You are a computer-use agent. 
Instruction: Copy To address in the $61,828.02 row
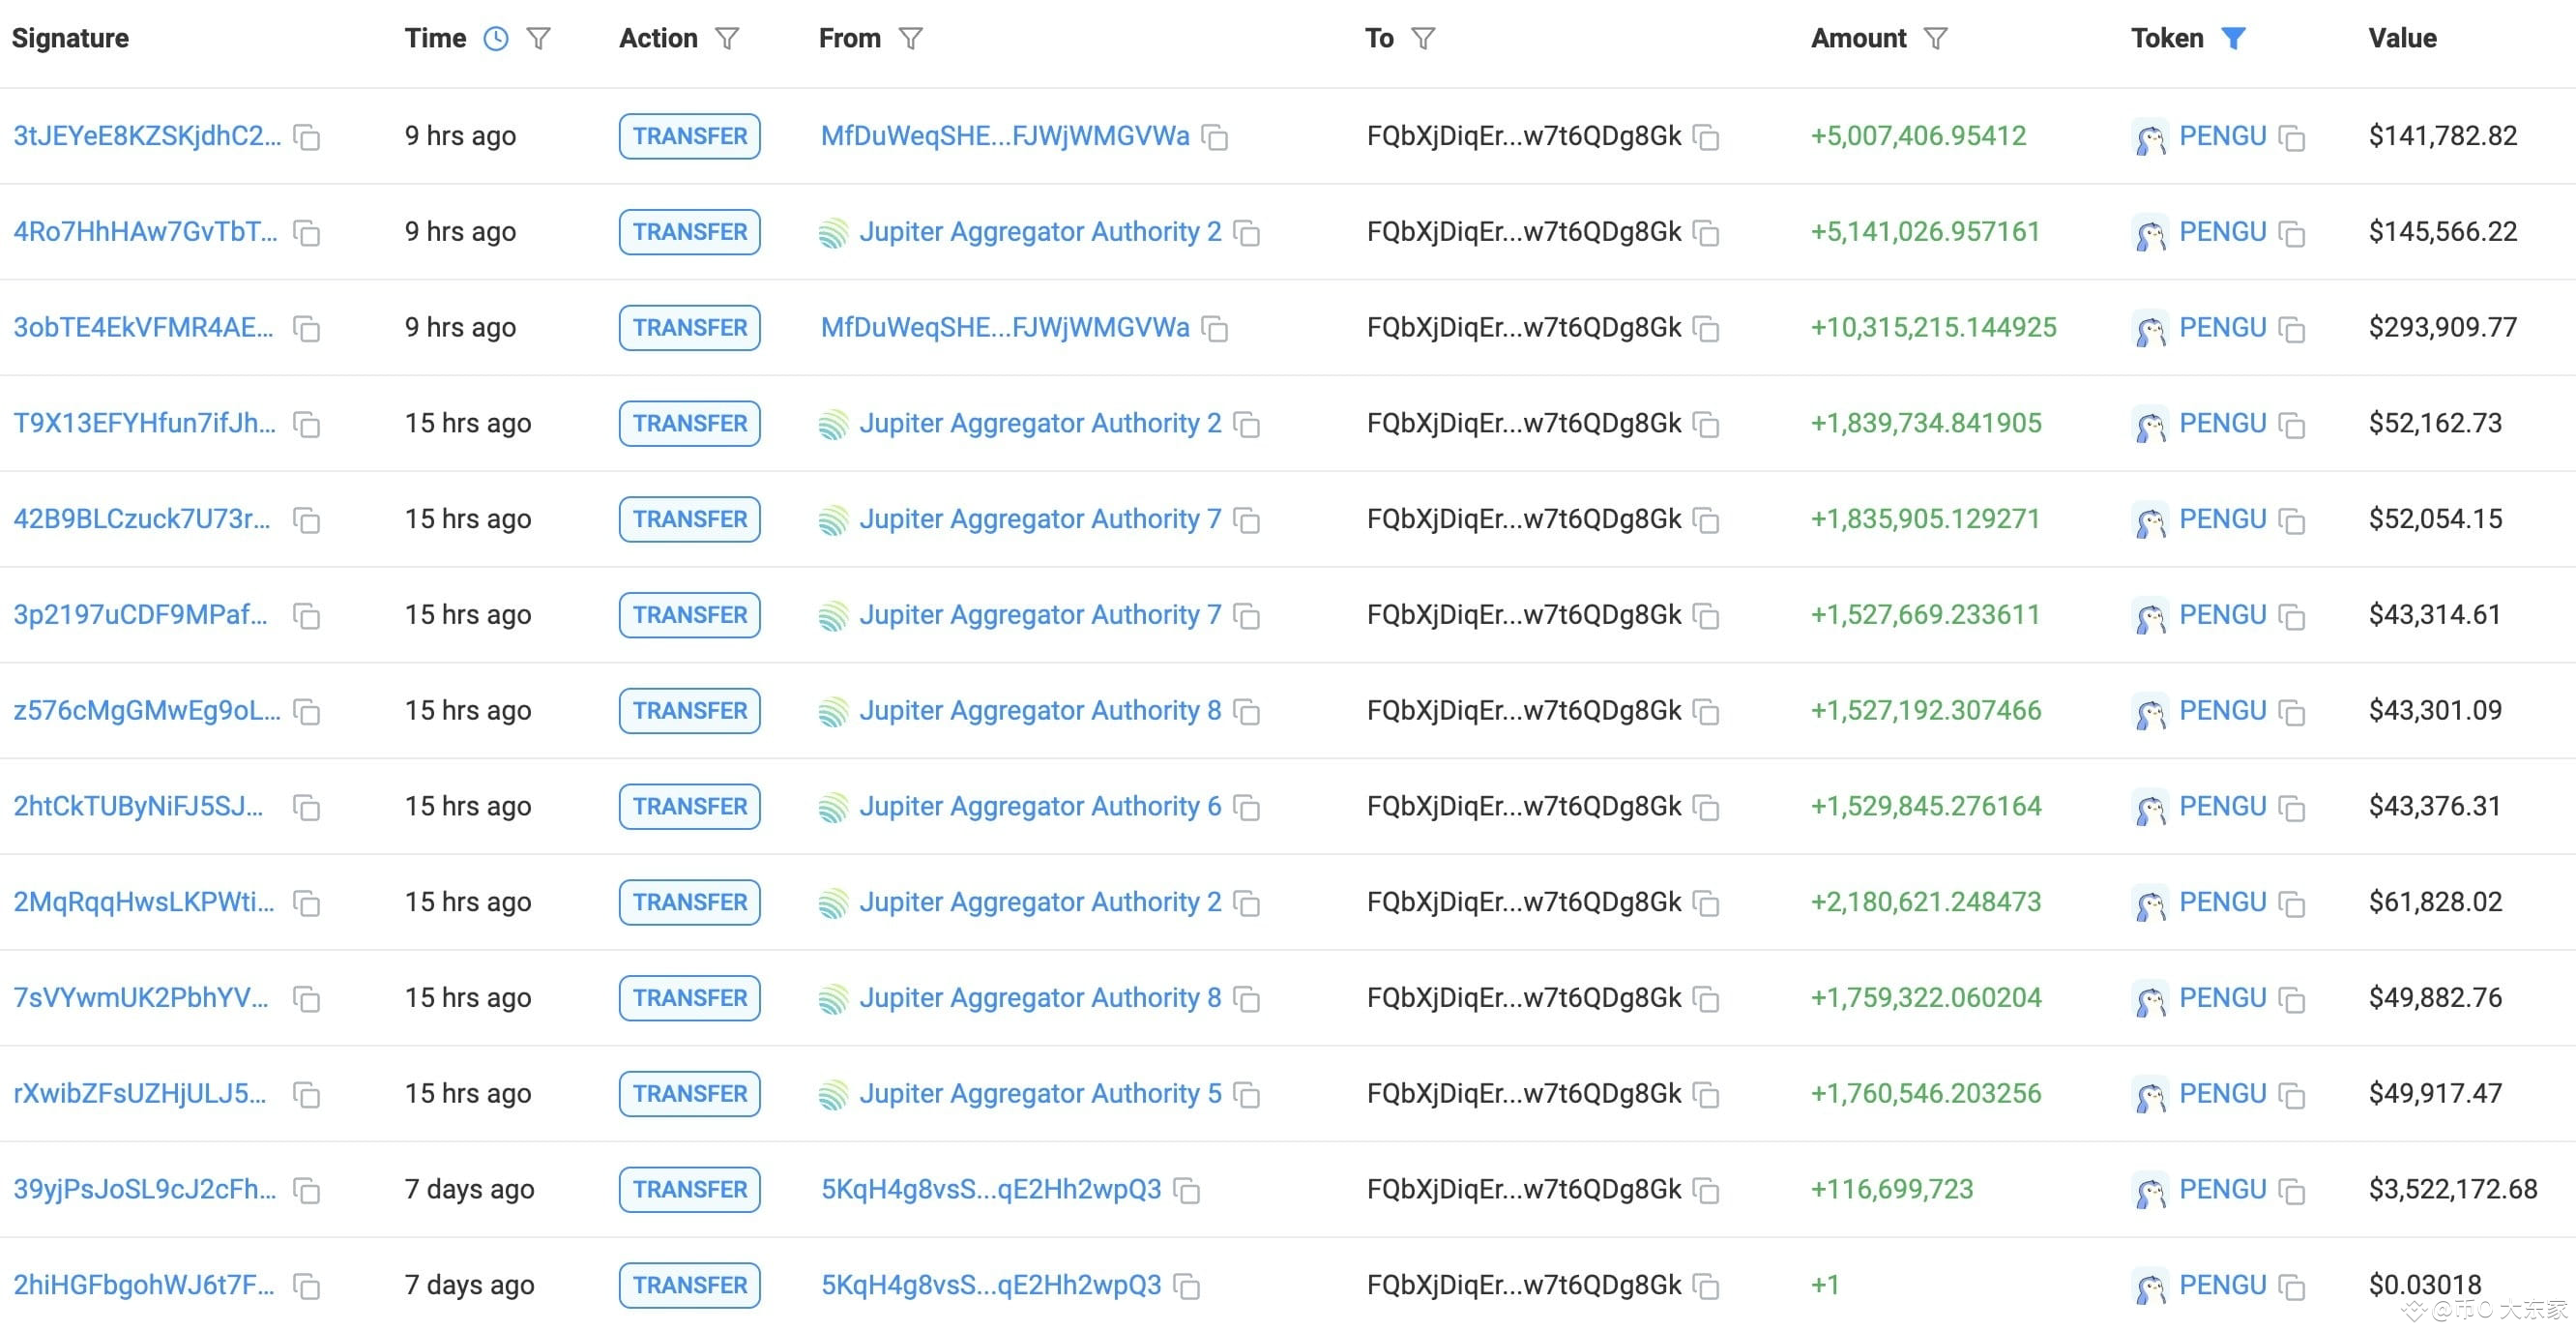point(1706,904)
